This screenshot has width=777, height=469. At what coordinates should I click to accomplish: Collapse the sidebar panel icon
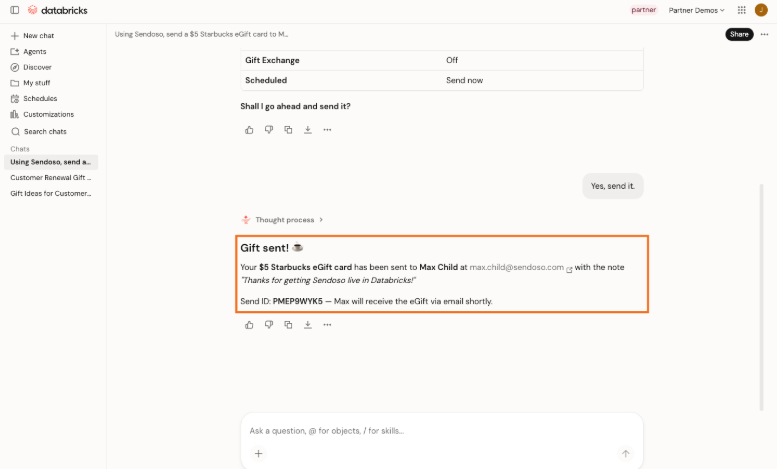coord(15,10)
